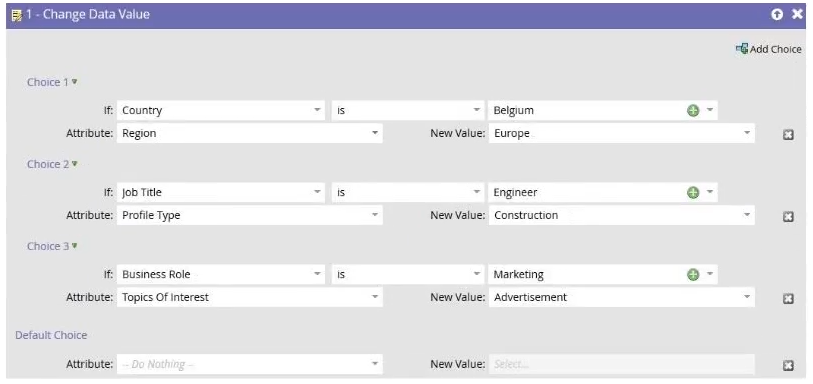
Task: Remove the Default Choice row X icon
Action: click(x=788, y=366)
